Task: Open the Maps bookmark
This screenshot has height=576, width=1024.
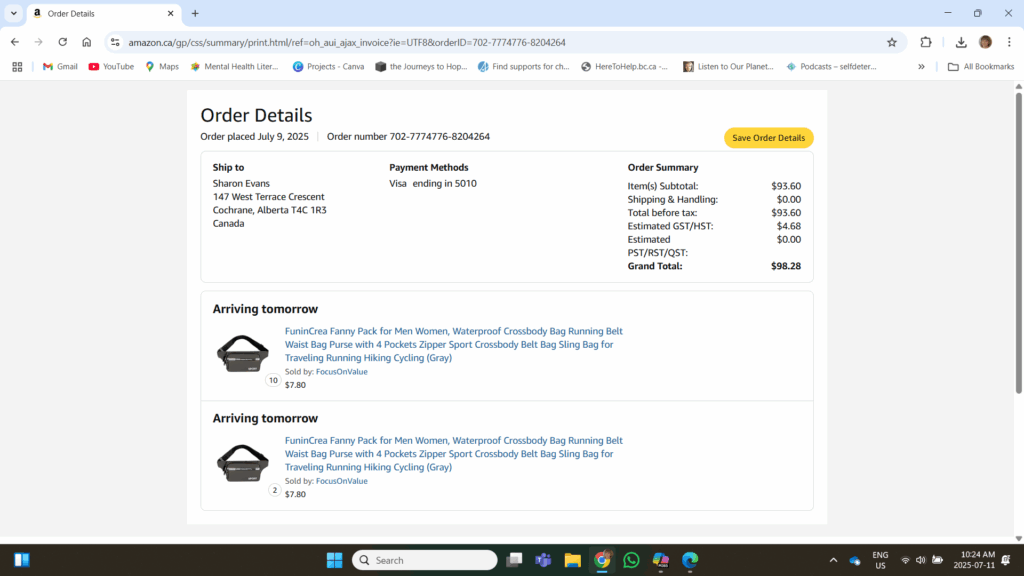Action: (x=162, y=67)
